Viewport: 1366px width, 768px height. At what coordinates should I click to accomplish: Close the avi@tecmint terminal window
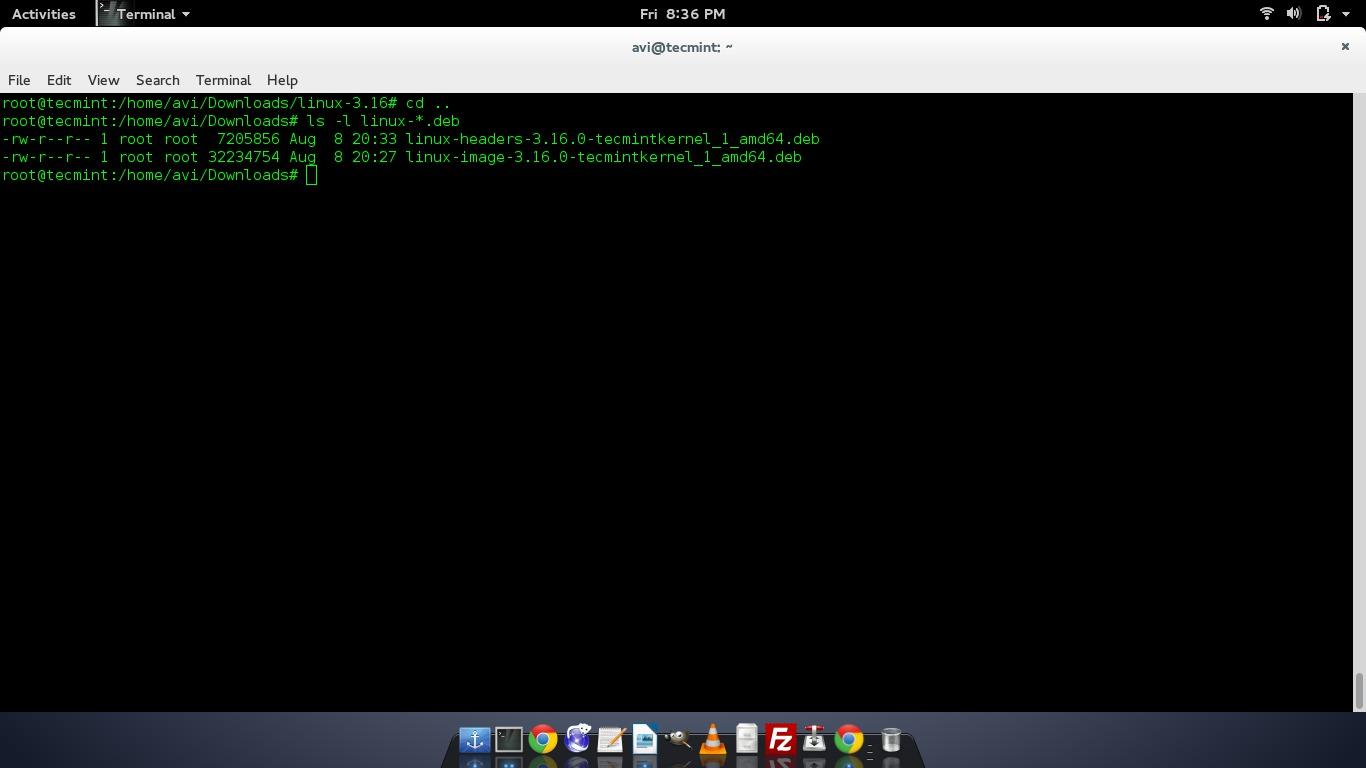click(x=1345, y=46)
